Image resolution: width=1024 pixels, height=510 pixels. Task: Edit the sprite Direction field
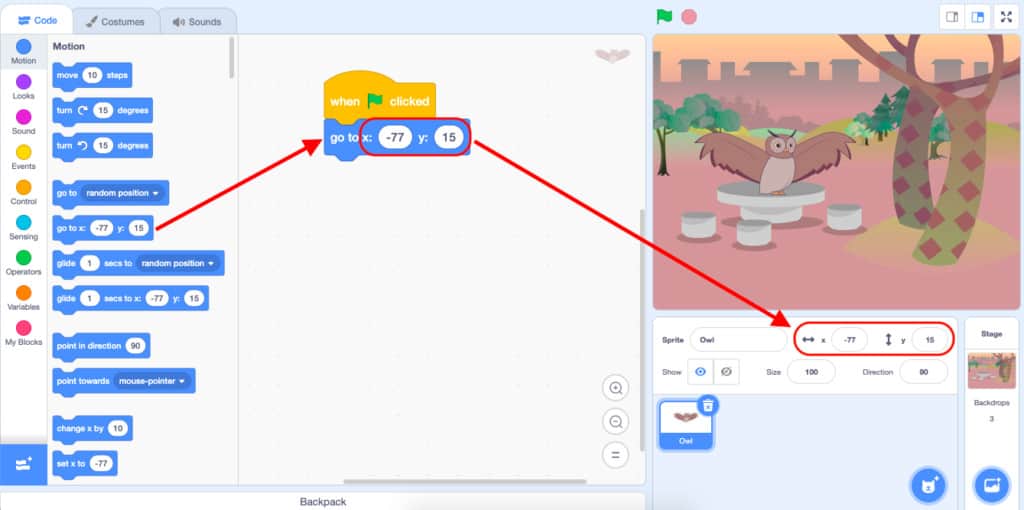coord(923,372)
